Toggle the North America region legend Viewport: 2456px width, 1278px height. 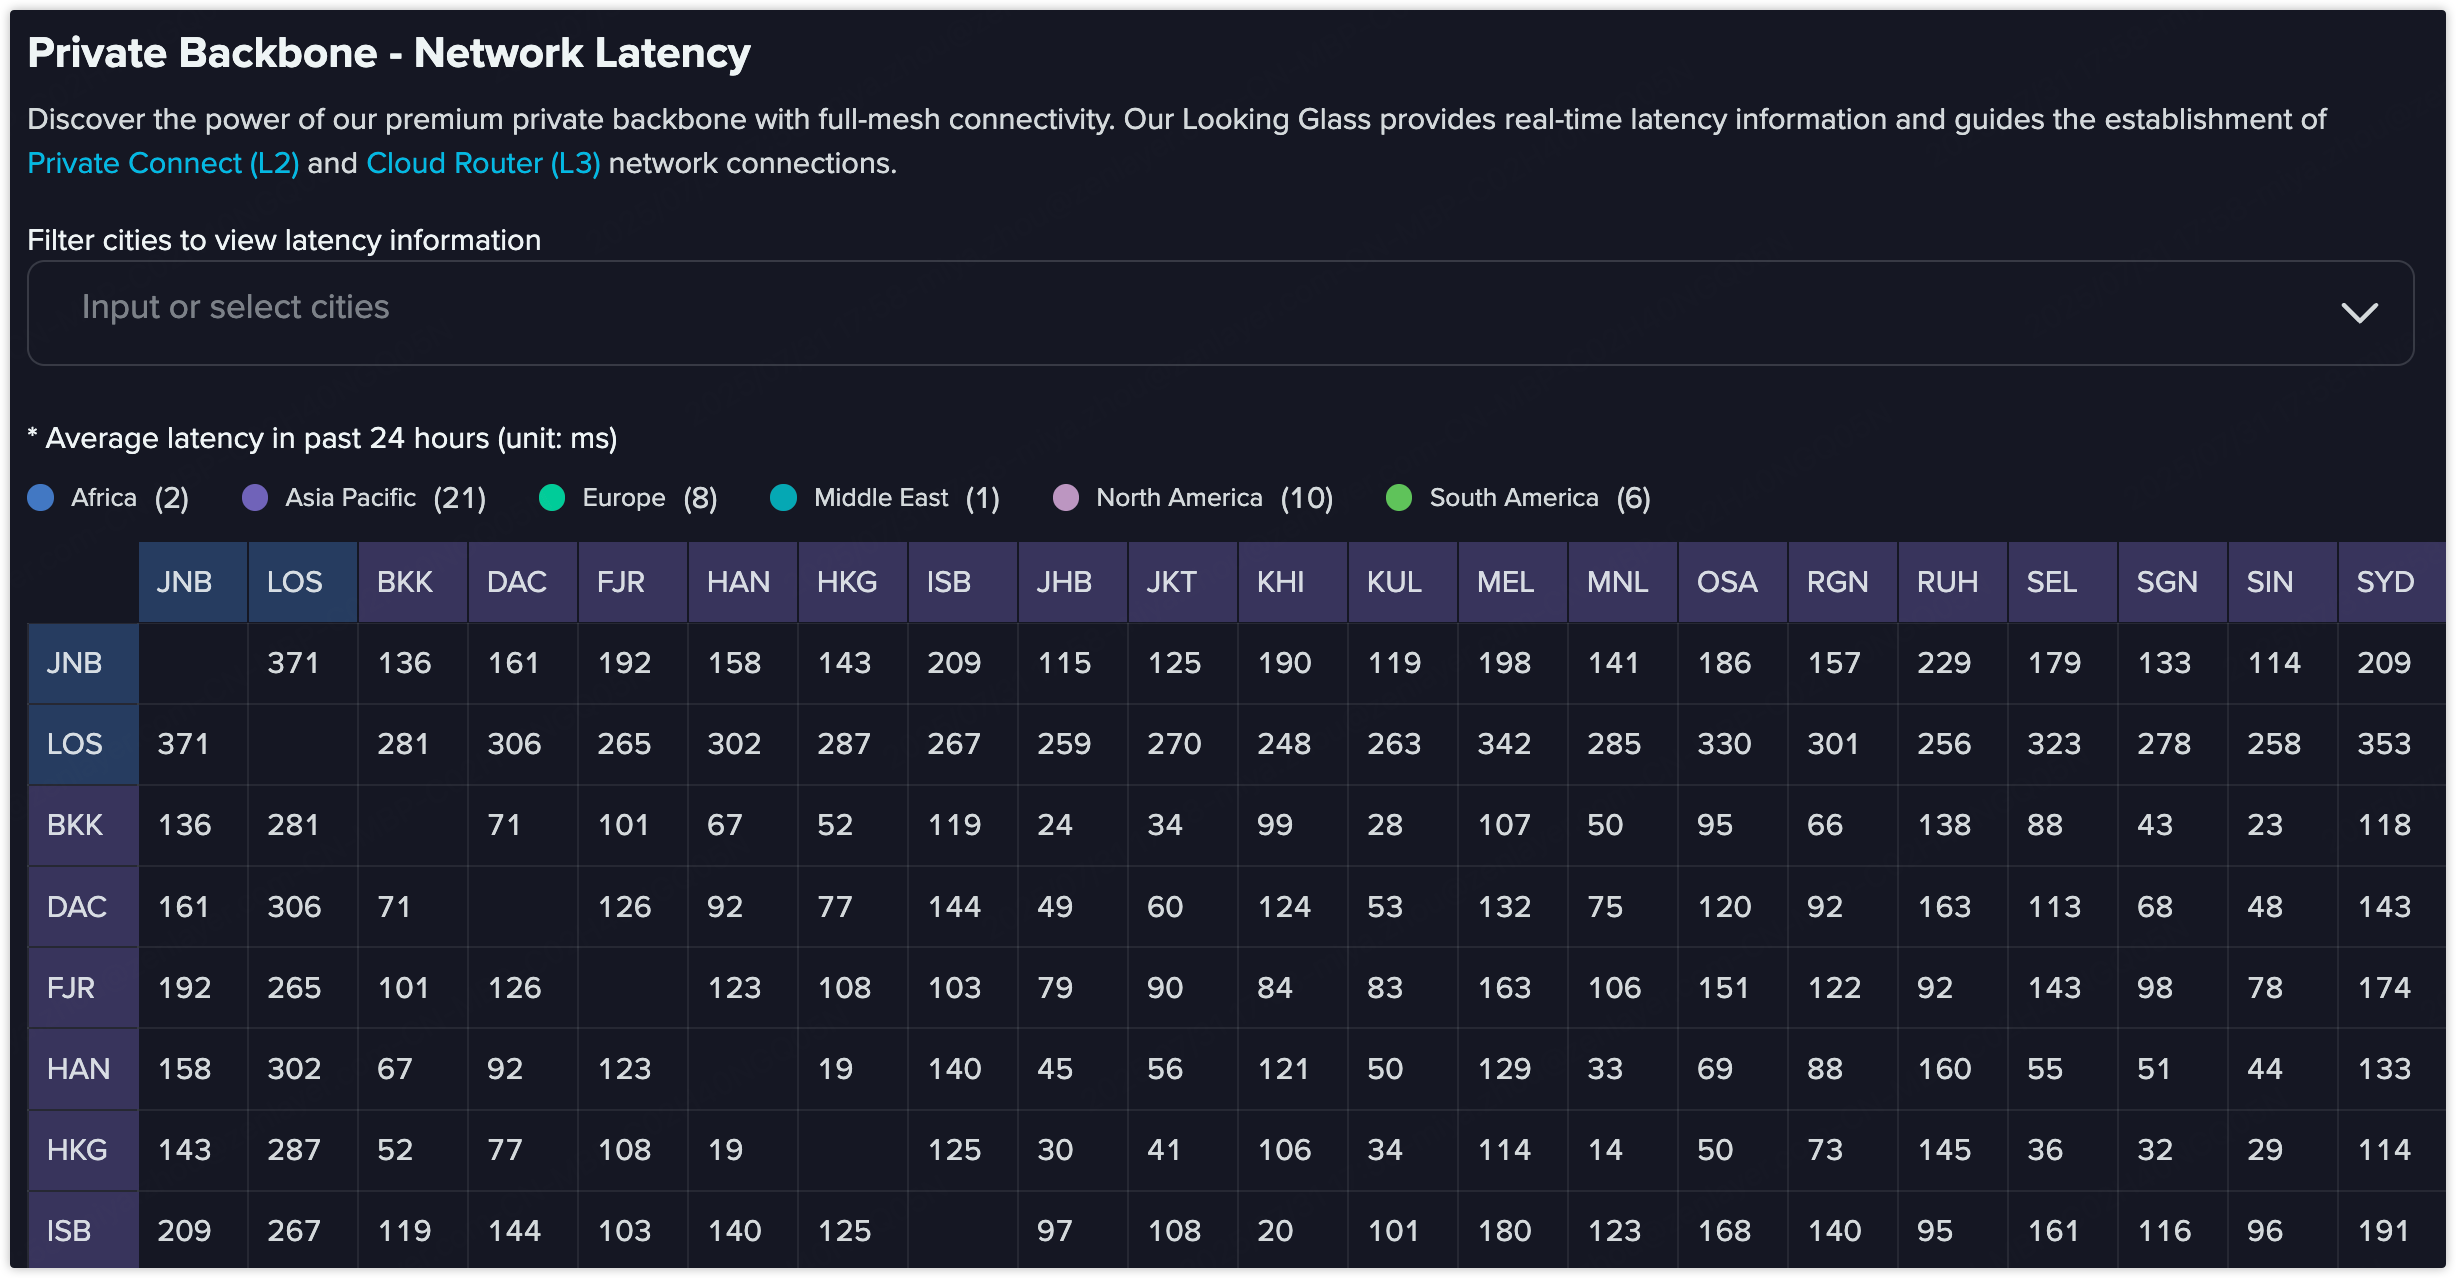coord(1178,498)
